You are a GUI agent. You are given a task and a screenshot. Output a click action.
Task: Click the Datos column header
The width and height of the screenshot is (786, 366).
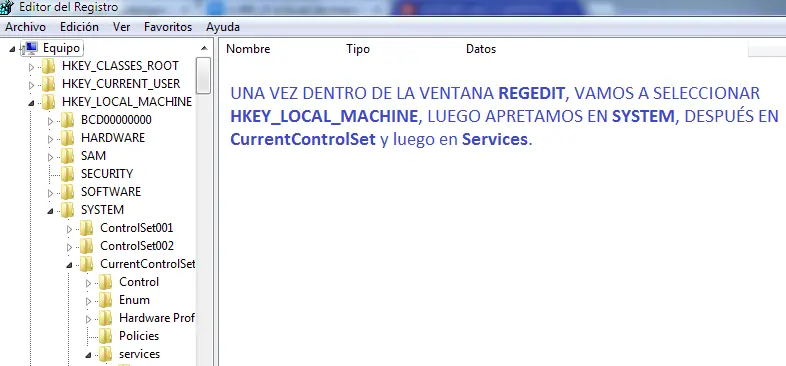click(x=481, y=49)
